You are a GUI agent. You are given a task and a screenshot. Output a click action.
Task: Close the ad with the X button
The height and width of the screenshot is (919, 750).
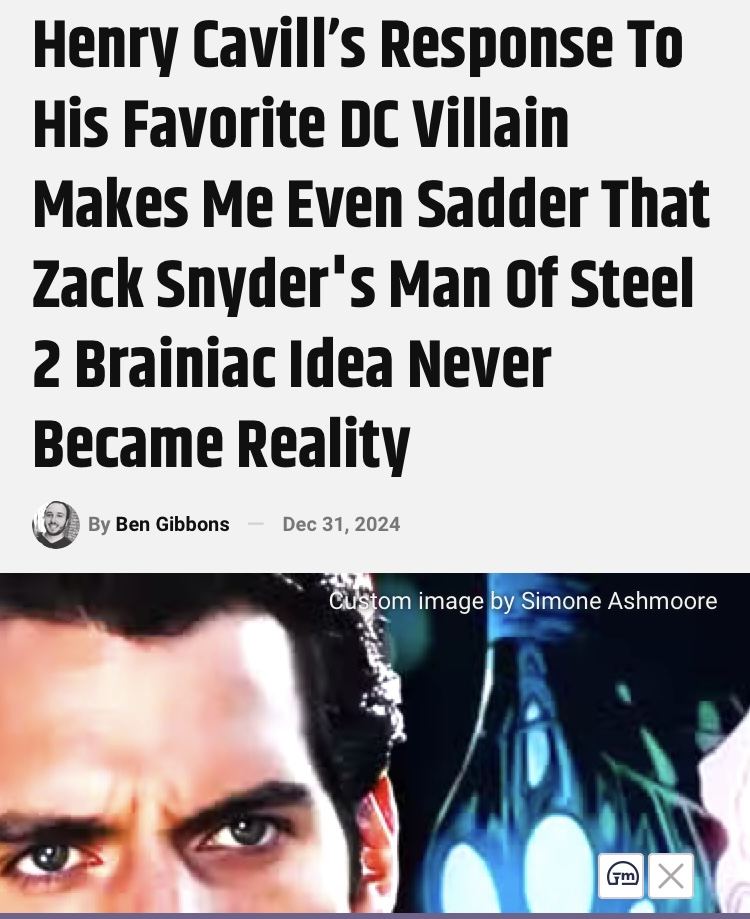[671, 876]
